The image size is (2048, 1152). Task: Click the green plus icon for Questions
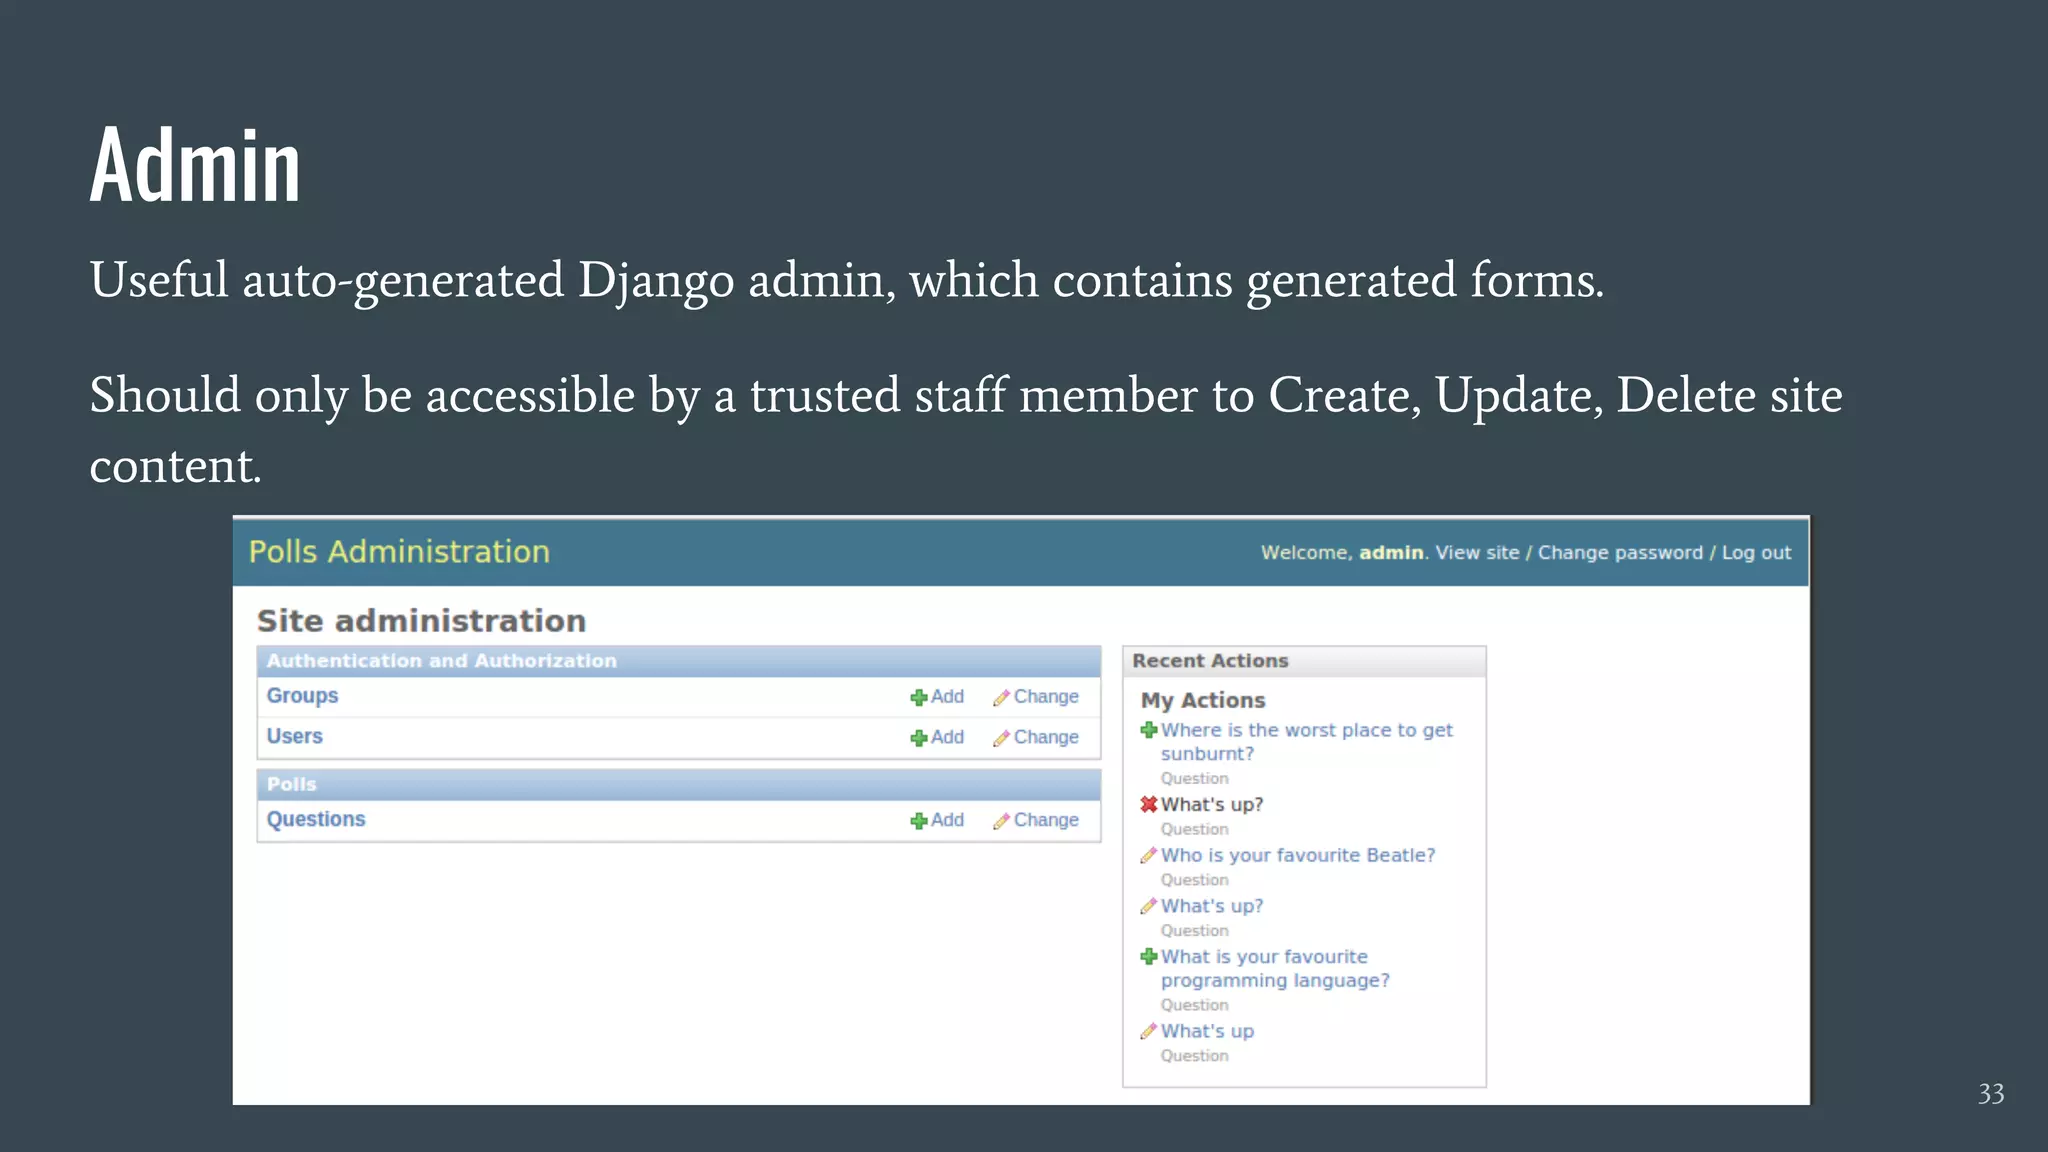click(x=918, y=821)
